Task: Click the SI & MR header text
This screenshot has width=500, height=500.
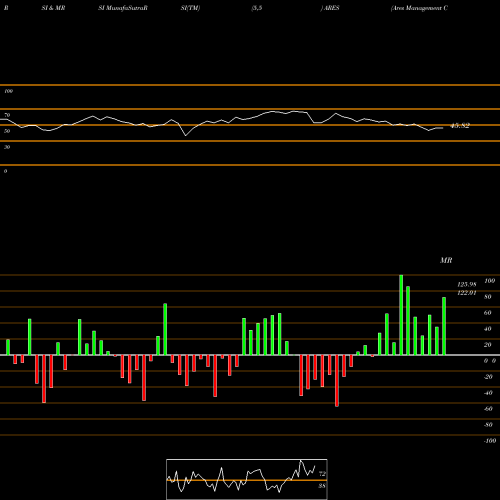Action: 53,8
